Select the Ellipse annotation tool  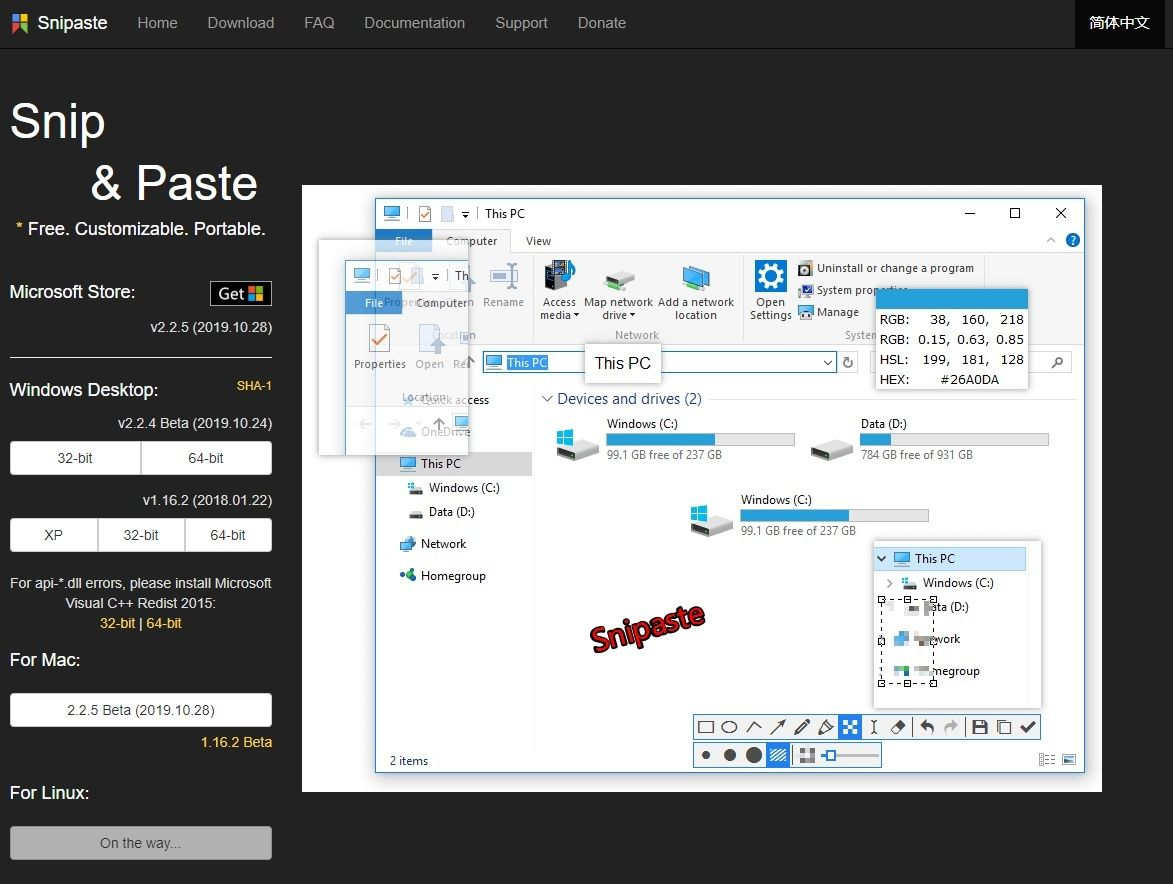(x=729, y=727)
